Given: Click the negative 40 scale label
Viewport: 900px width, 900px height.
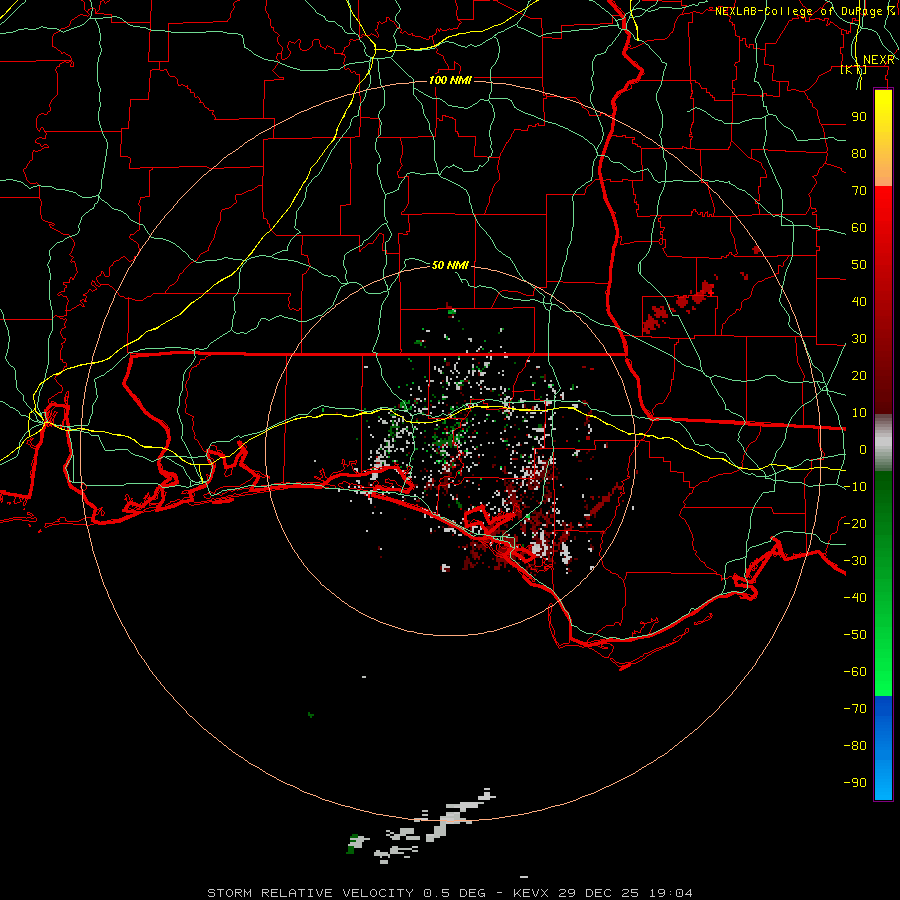Looking at the screenshot, I should [855, 598].
